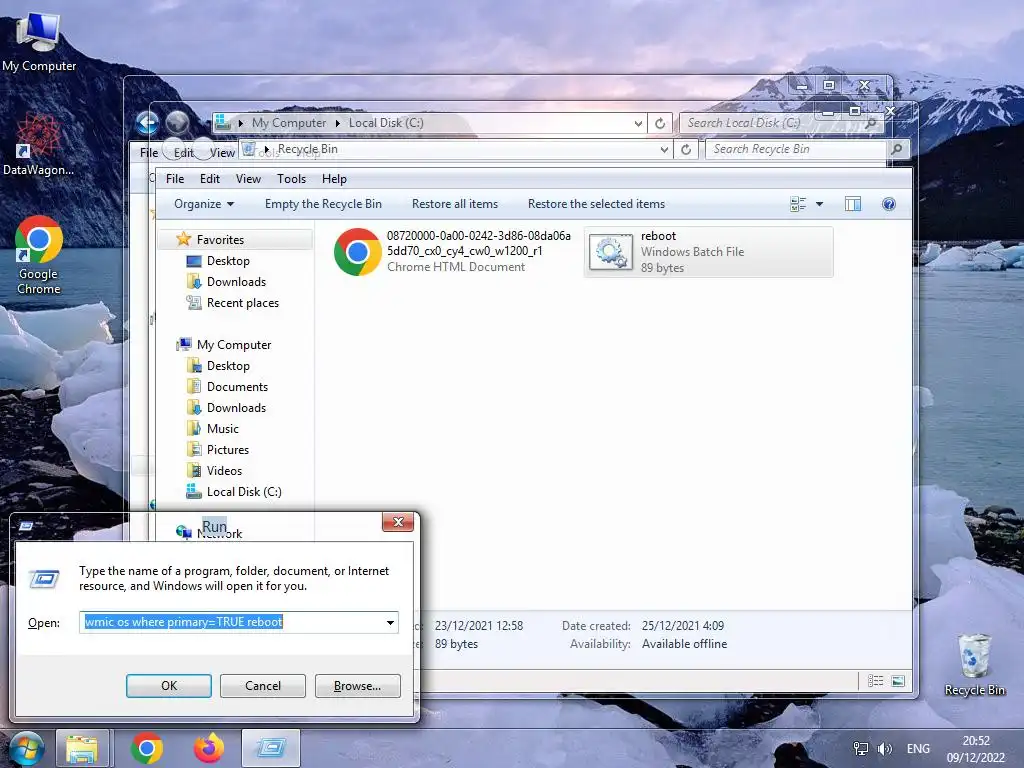This screenshot has height=768, width=1024.
Task: Click OK in the Run dialog
Action: point(169,686)
